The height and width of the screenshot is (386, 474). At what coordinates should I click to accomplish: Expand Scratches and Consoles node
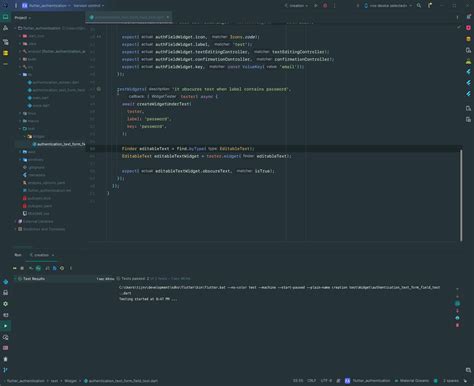pos(16,229)
